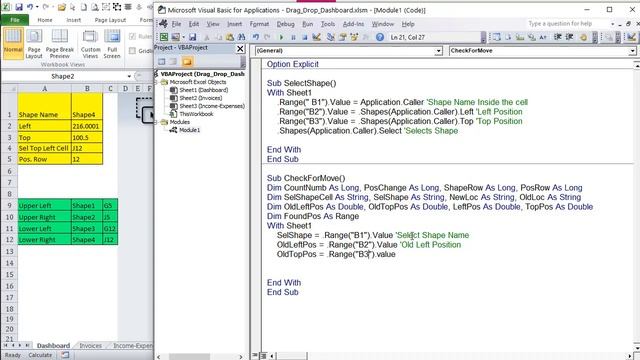Open the Format menu in VBA editor
This screenshot has width=640, height=360.
[x=259, y=24]
